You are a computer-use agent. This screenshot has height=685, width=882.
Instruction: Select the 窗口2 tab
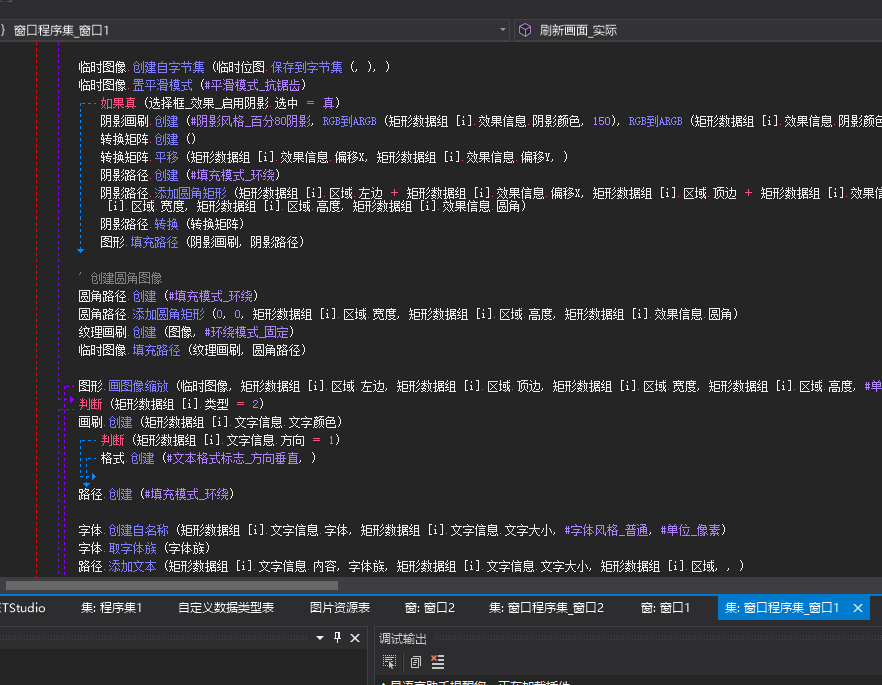point(430,607)
